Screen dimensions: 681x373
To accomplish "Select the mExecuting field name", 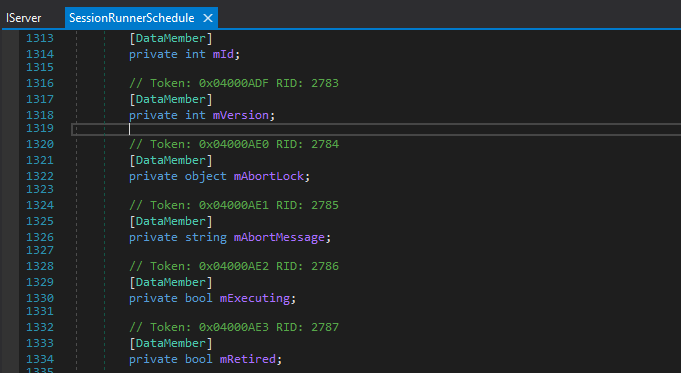I will click(x=255, y=298).
